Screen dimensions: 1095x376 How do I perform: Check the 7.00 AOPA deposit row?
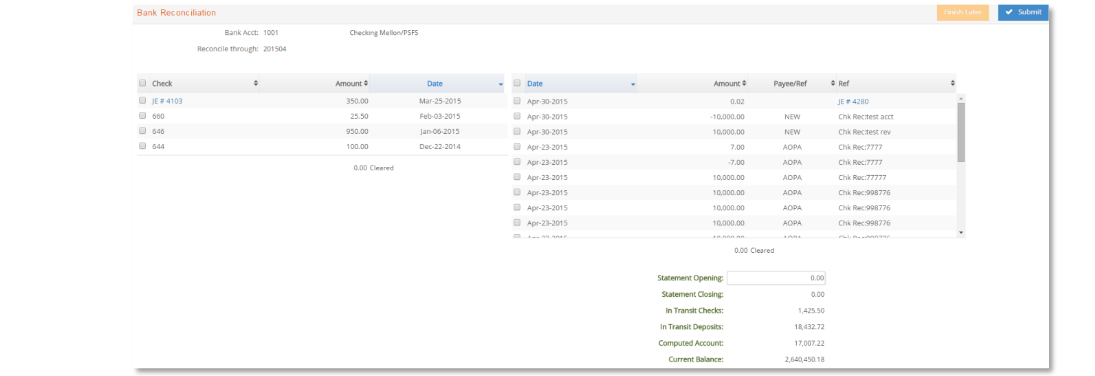[517, 147]
